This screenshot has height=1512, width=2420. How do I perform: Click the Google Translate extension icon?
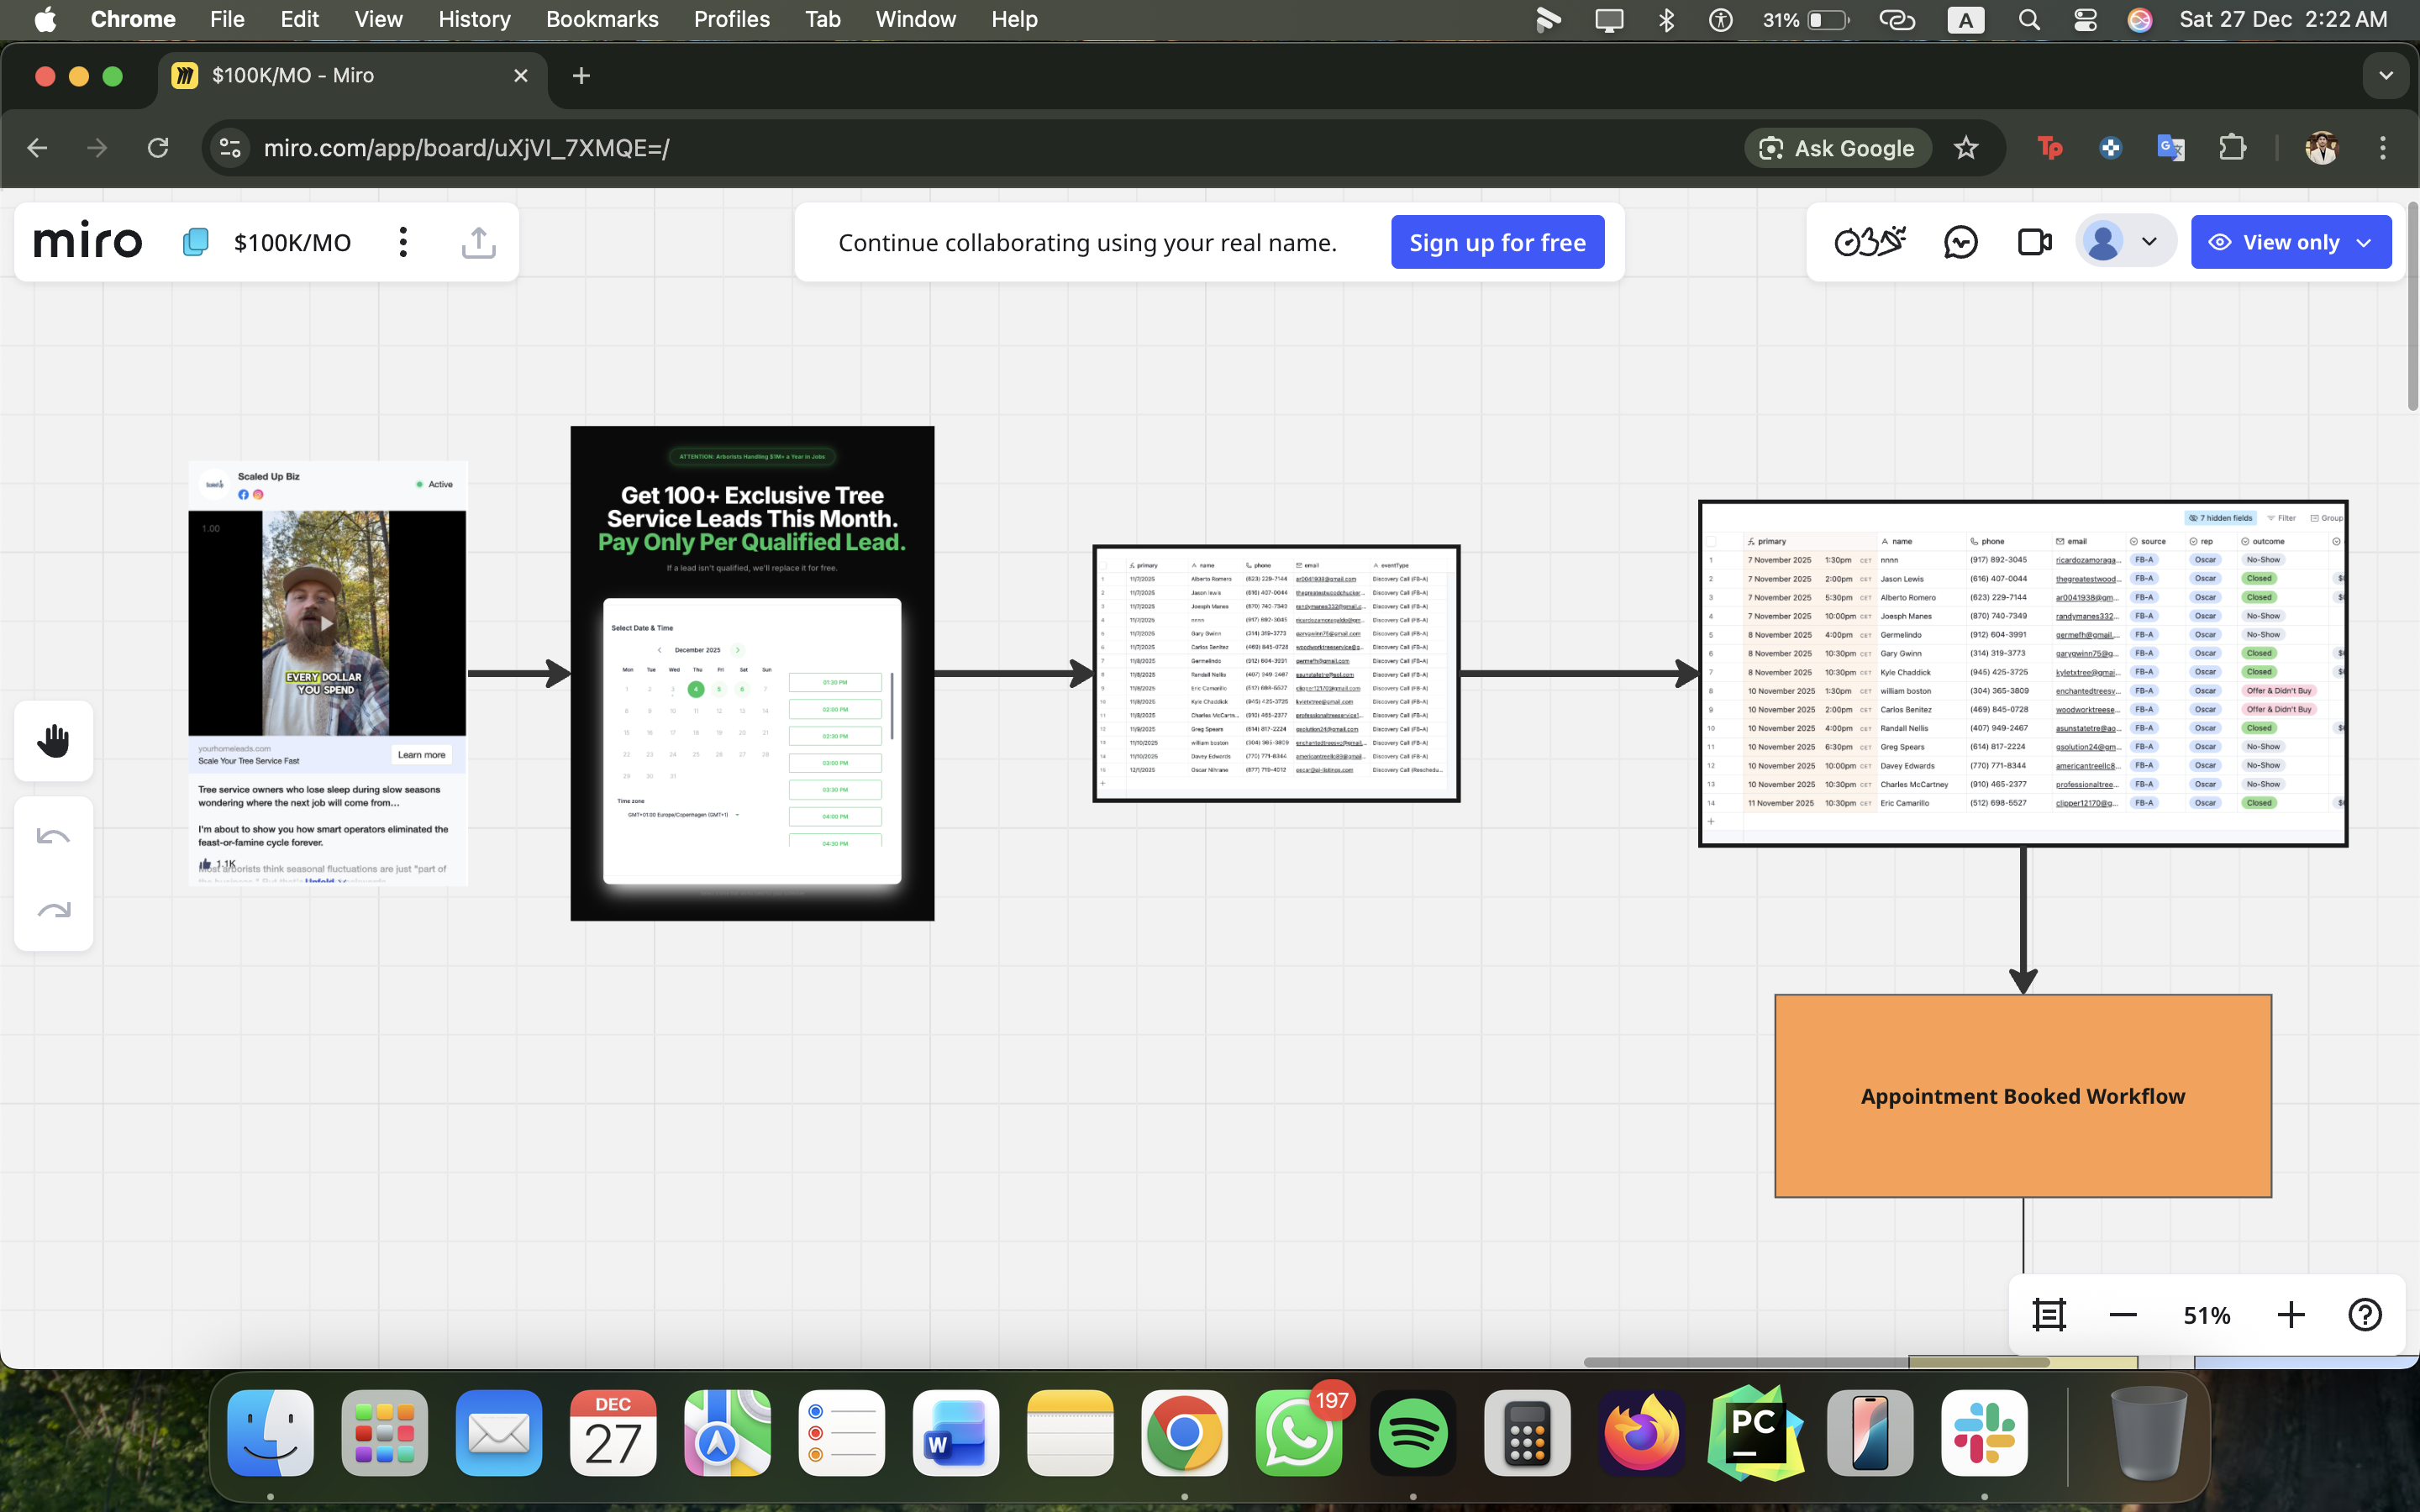point(2171,147)
